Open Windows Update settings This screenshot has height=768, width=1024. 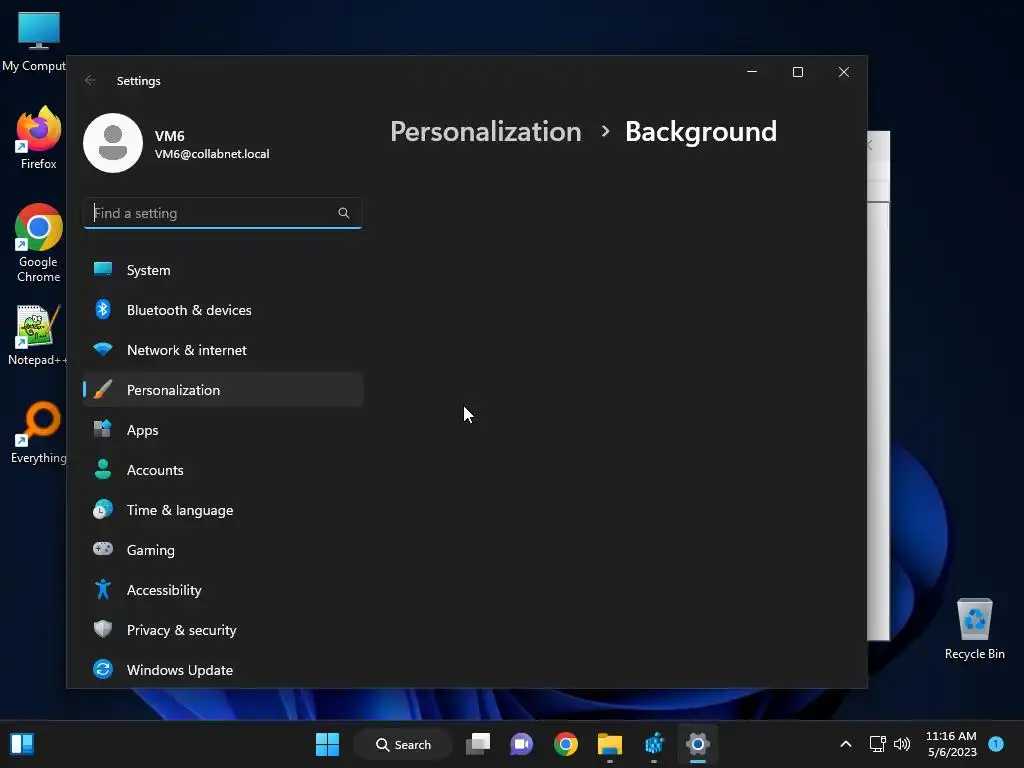223,670
